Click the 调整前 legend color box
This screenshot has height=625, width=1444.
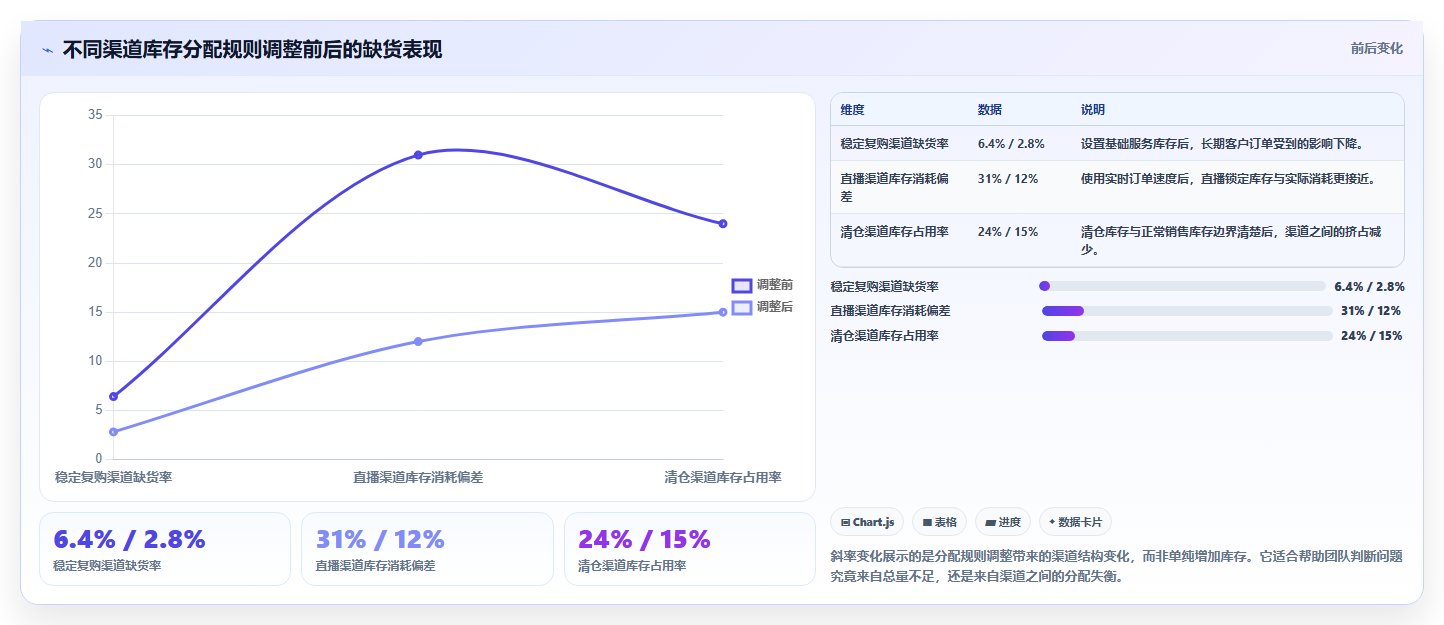click(x=742, y=285)
